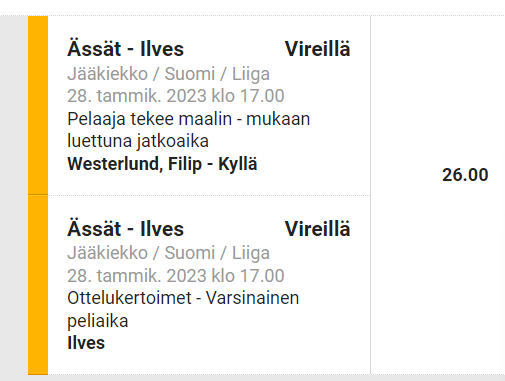Click the Vireillä status of the Ottelukertoimet bet
505x381 pixels.
click(x=317, y=229)
